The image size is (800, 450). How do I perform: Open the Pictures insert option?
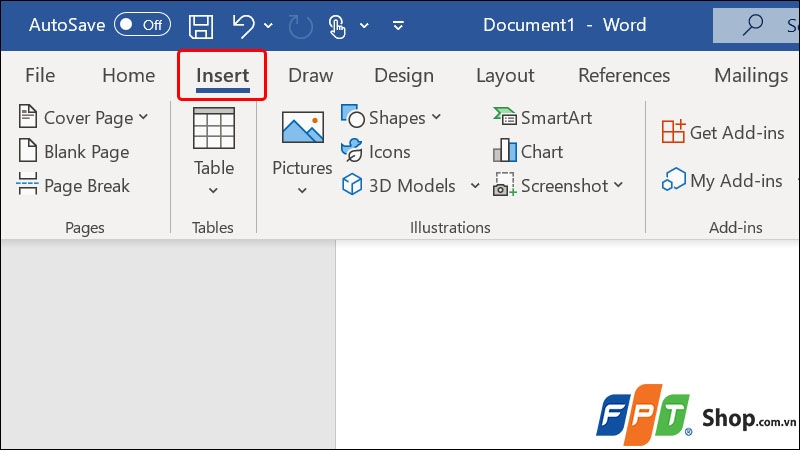(302, 153)
